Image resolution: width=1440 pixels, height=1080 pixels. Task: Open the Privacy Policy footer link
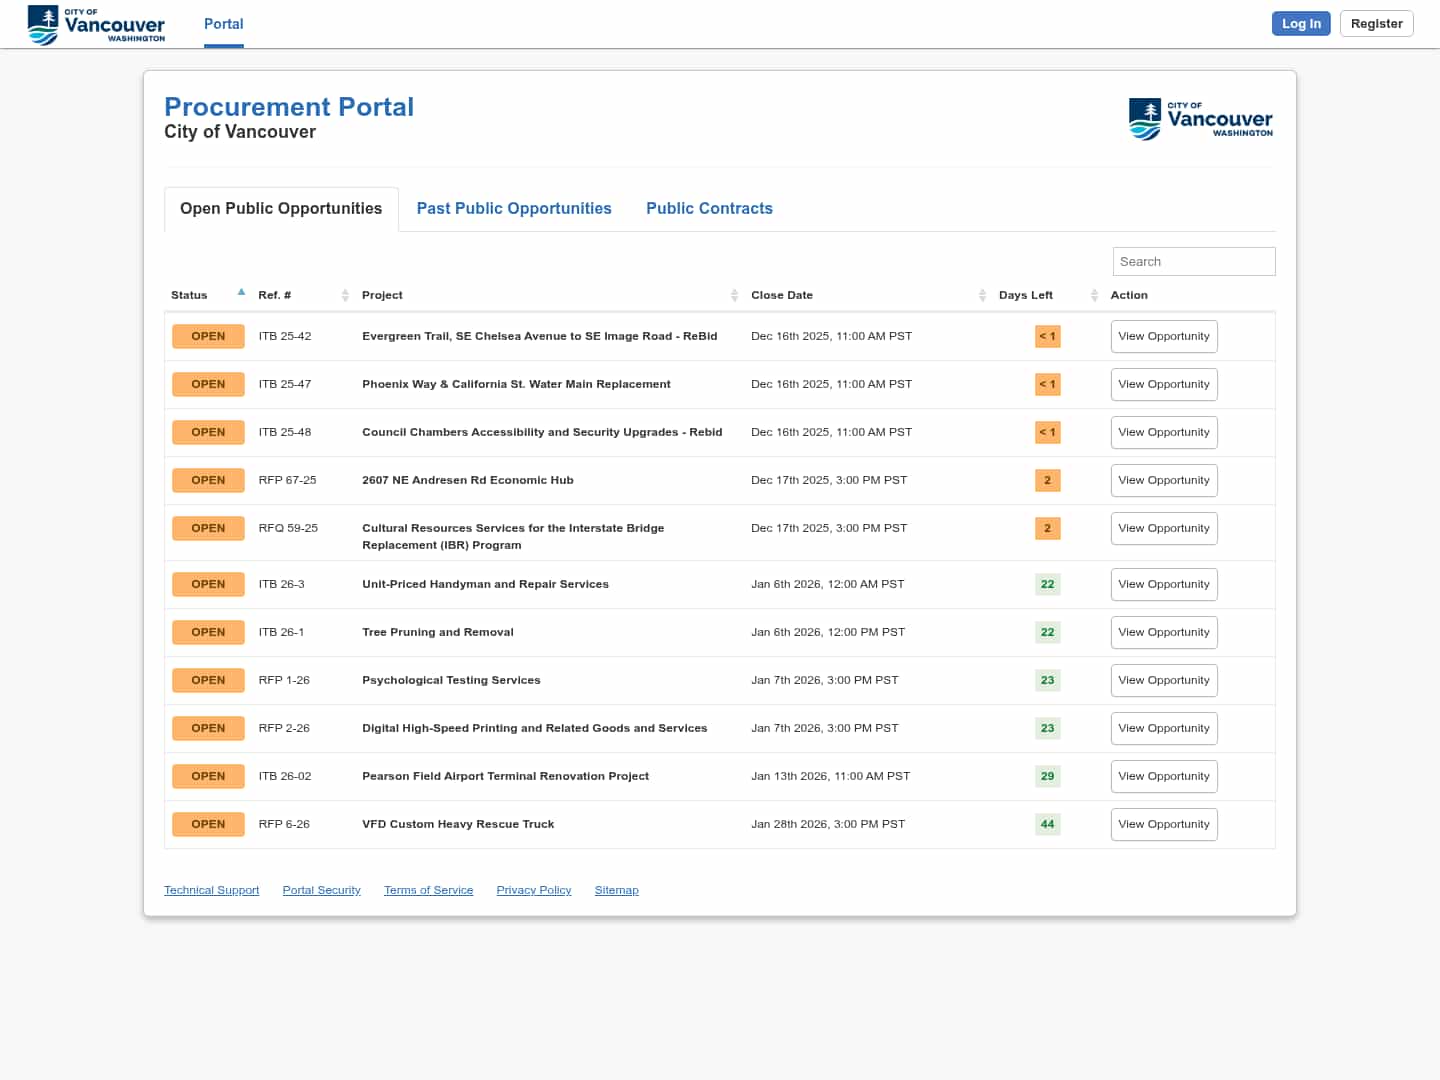[533, 890]
